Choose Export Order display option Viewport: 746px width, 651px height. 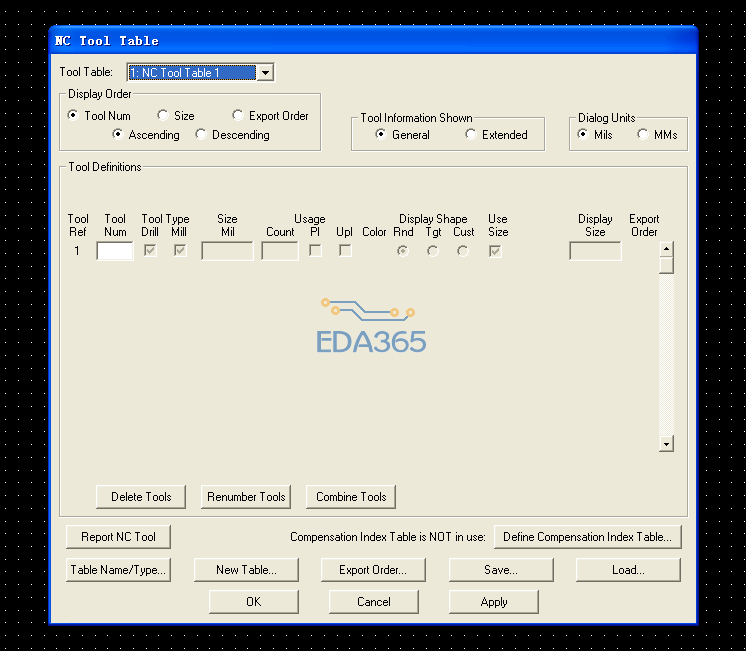click(237, 115)
